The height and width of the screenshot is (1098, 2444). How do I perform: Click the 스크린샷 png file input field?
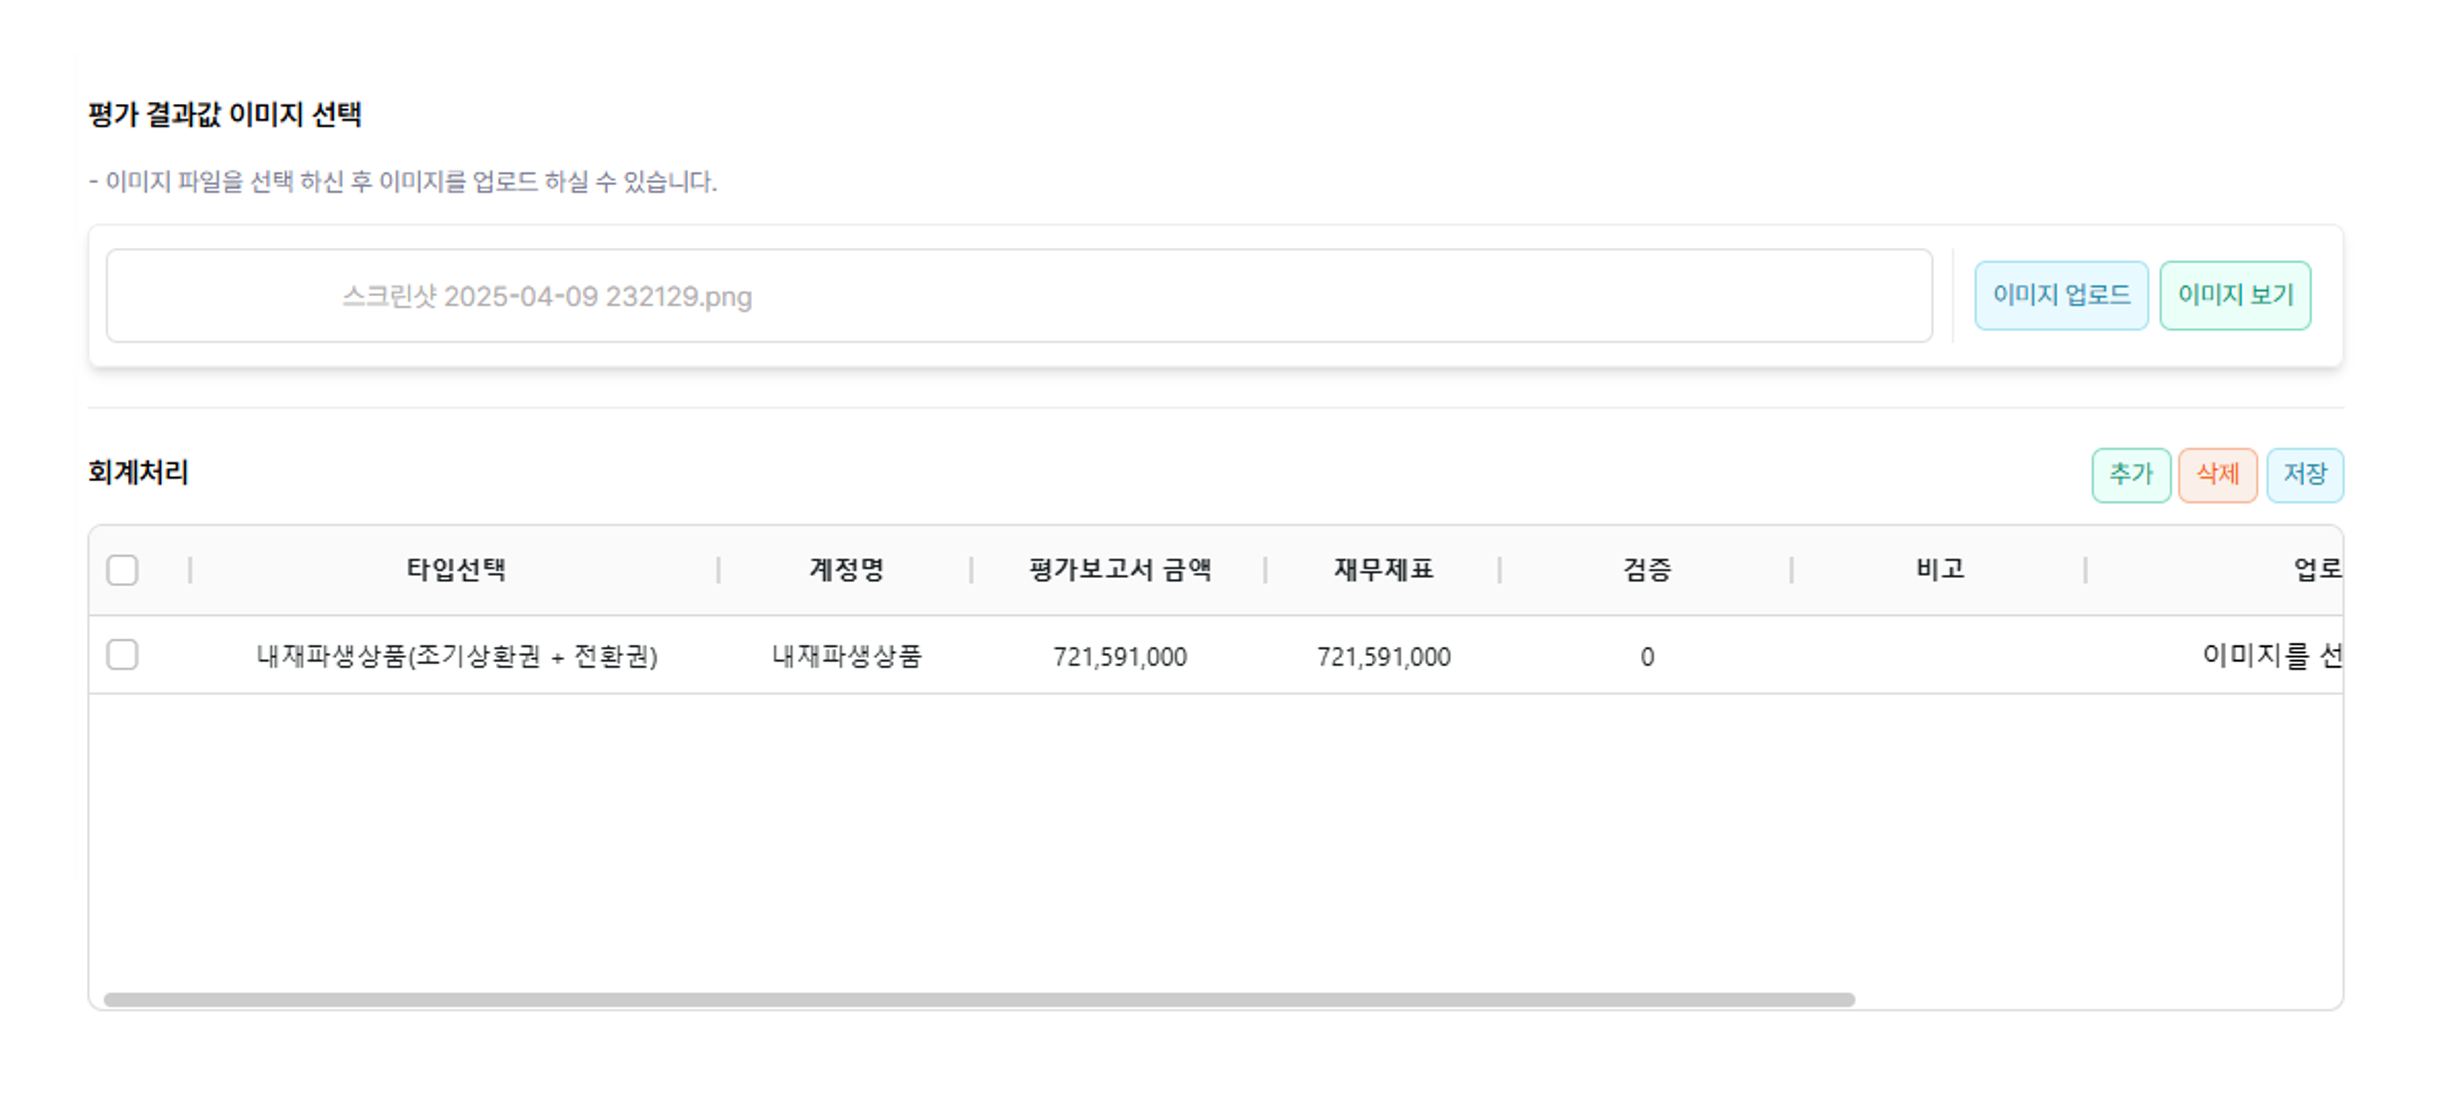[1018, 296]
